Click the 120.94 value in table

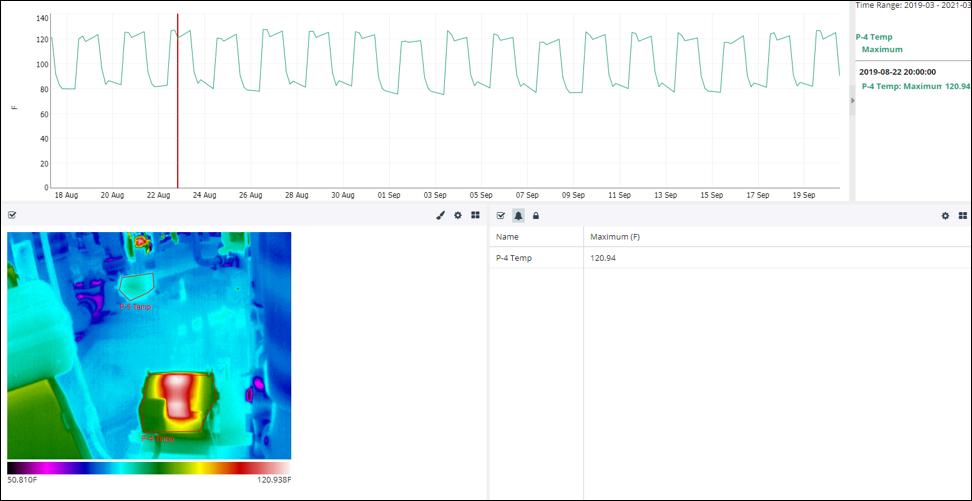603,258
